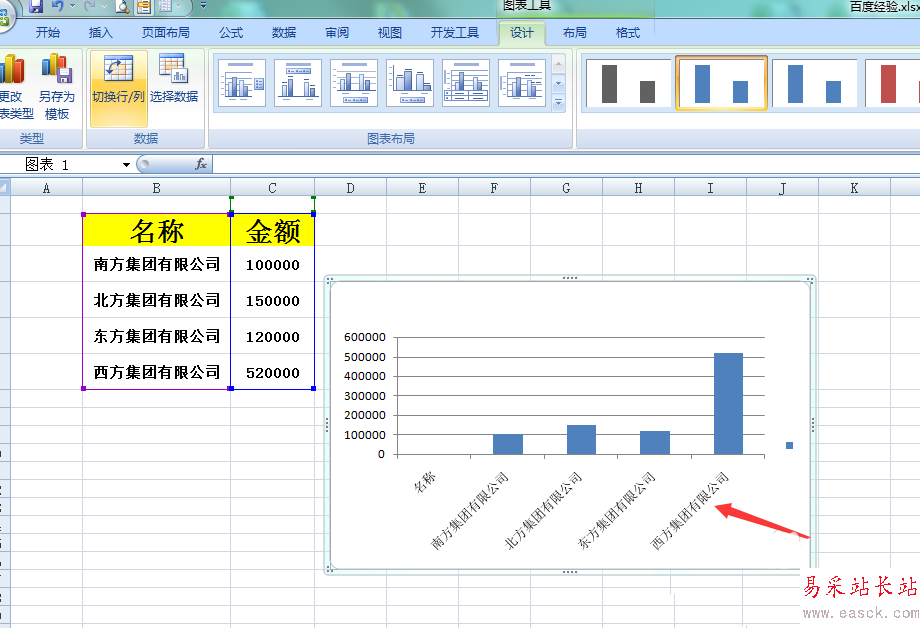Screen dimensions: 920x628
Task: Click the Redo arrow icon
Action: 90,6
